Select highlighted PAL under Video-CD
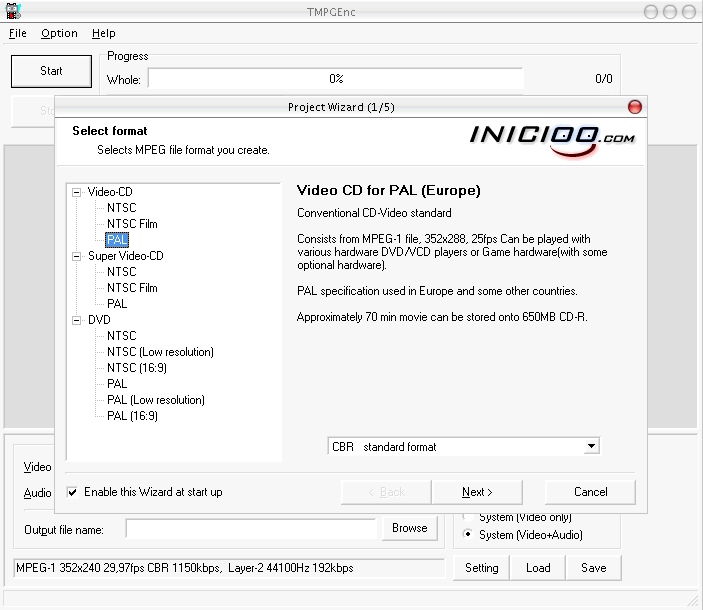The width and height of the screenshot is (703, 610). click(117, 240)
